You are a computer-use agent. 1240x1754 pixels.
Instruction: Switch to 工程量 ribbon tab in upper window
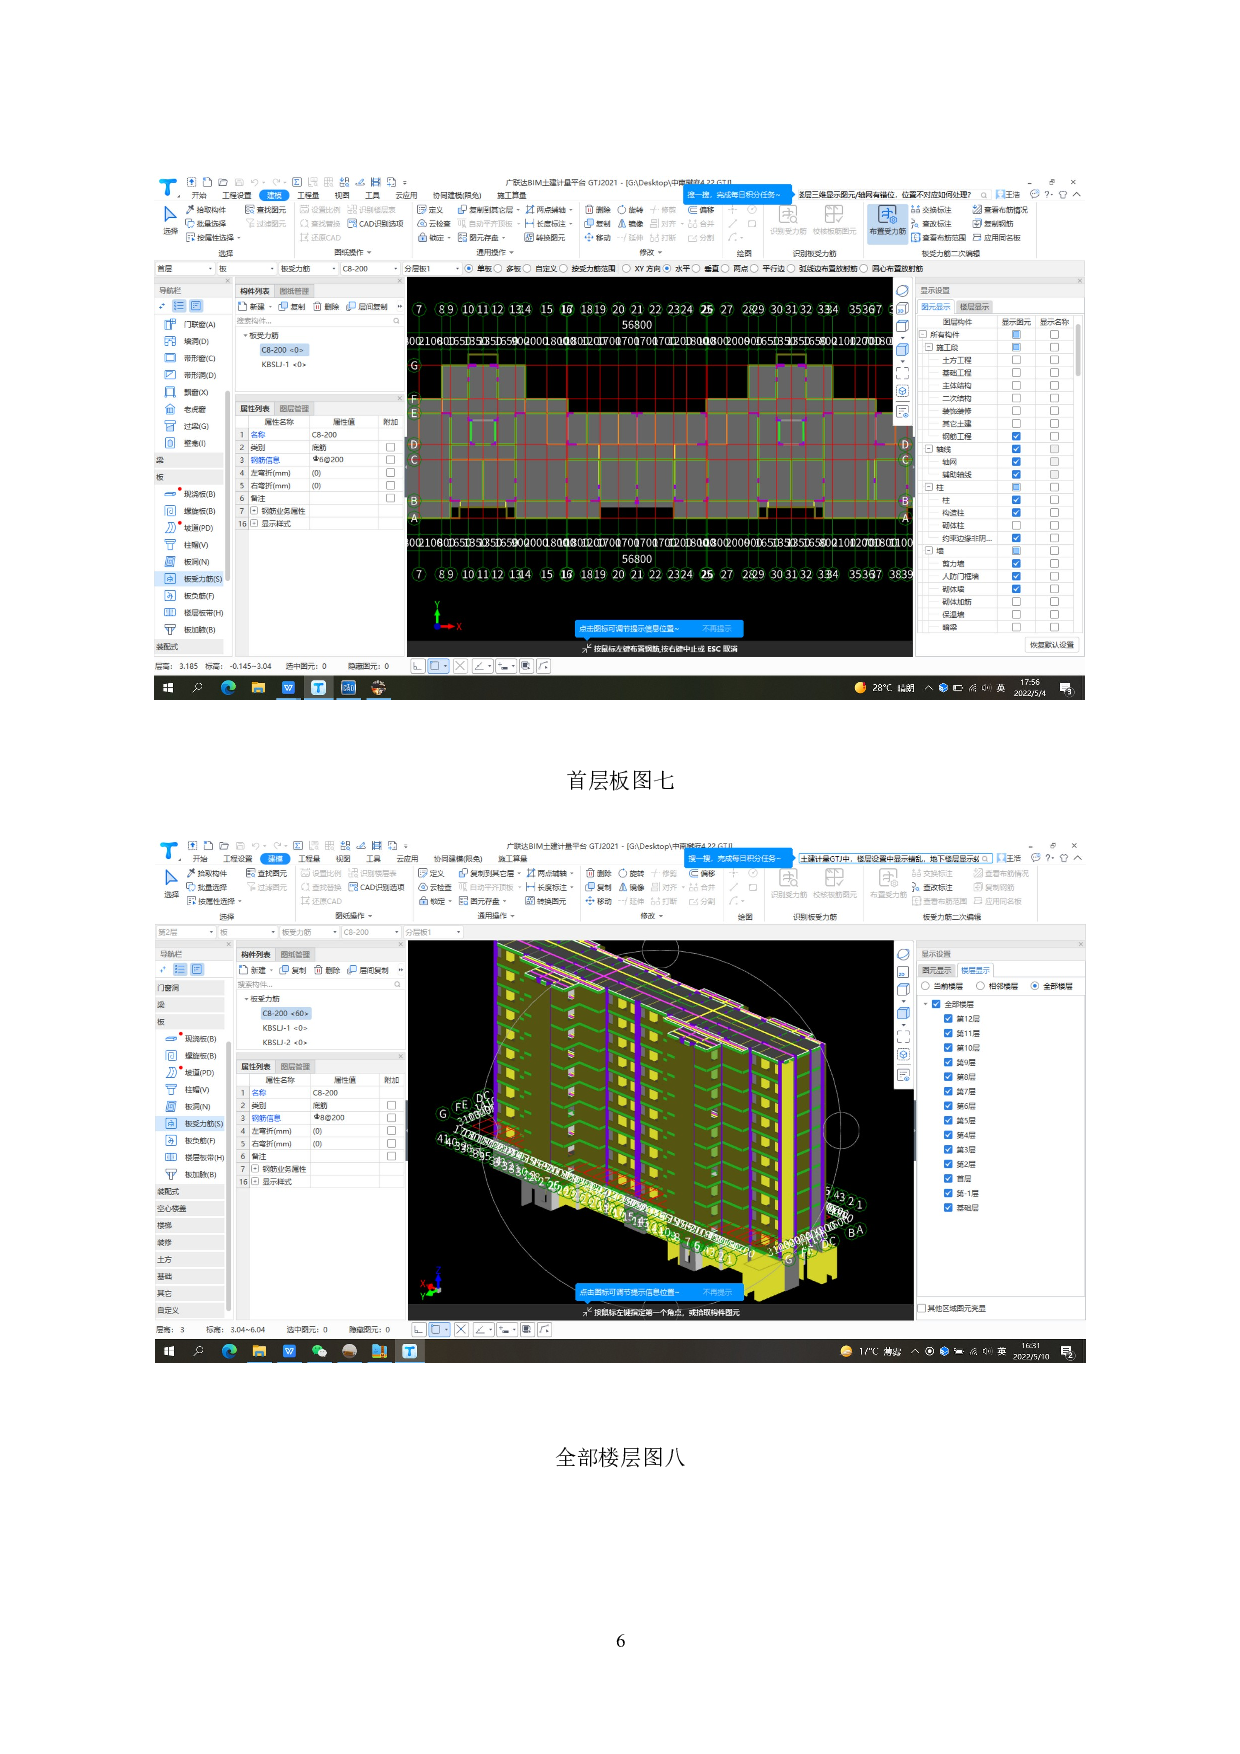pos(308,196)
